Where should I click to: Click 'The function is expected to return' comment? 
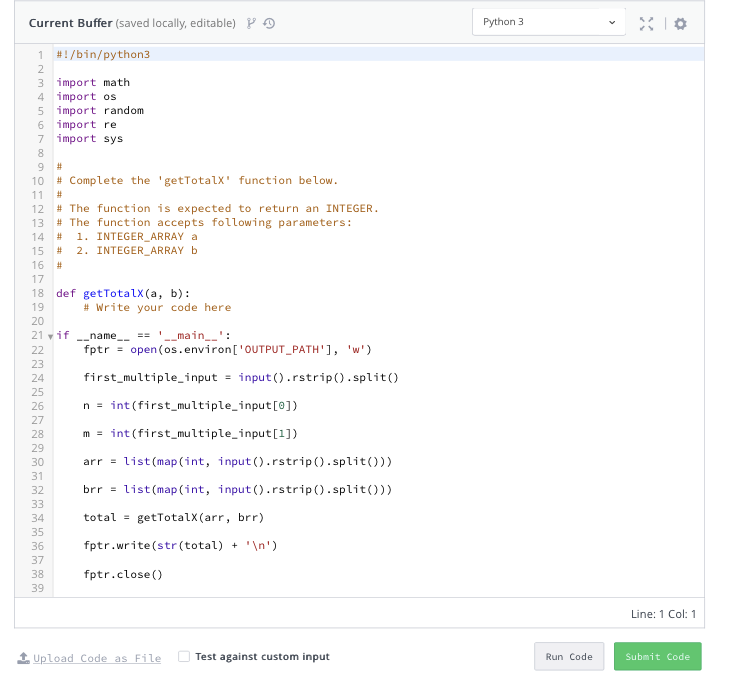(217, 209)
